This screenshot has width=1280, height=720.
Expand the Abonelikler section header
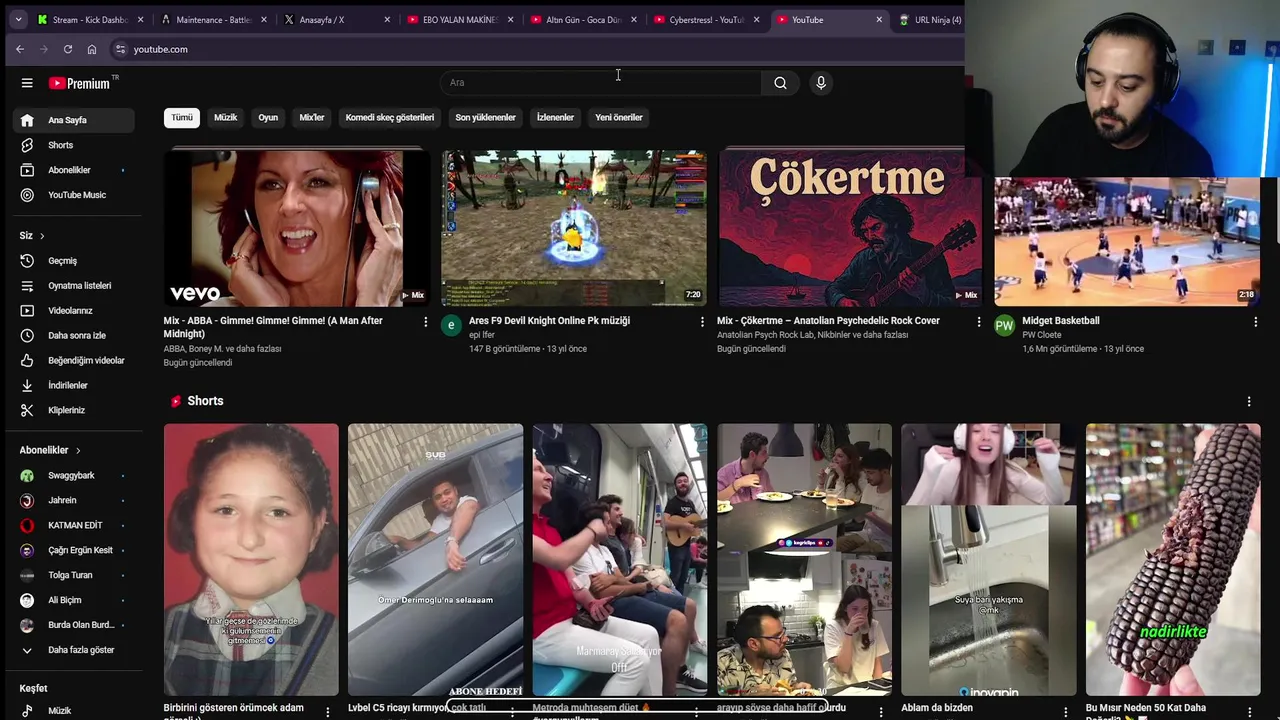click(50, 450)
